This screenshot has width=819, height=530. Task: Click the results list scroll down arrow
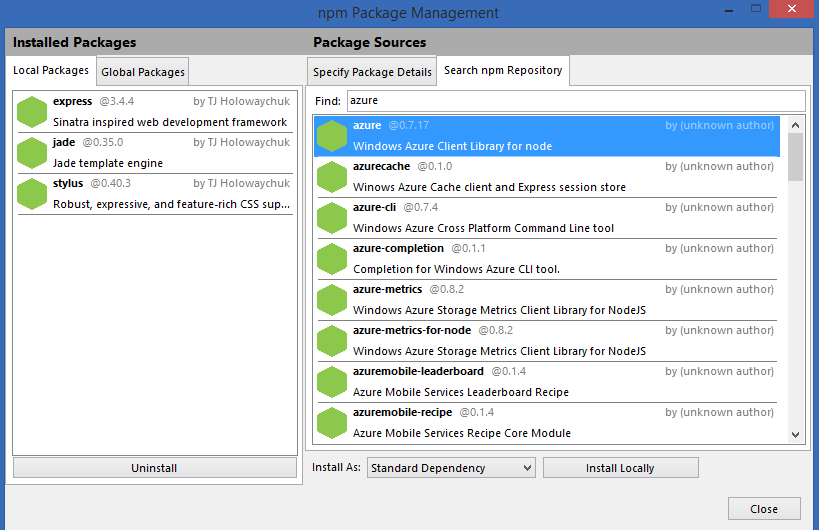pos(795,434)
